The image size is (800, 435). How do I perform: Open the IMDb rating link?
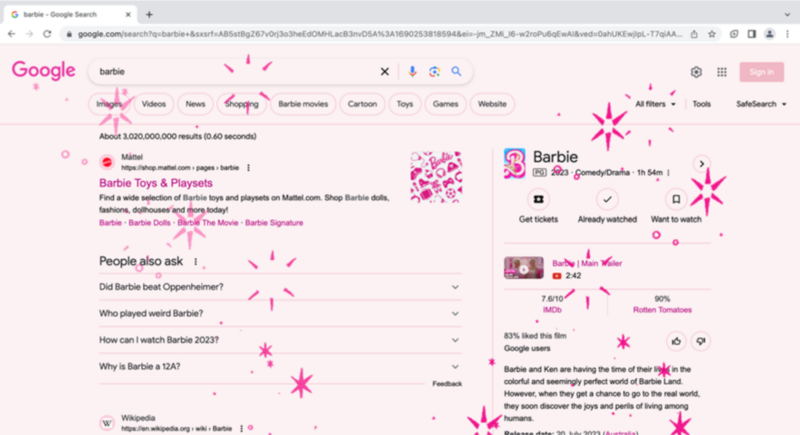click(552, 310)
